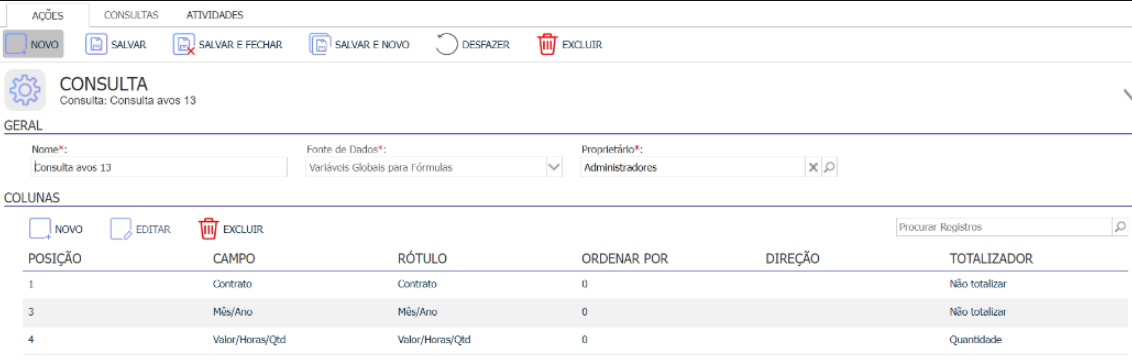The width and height of the screenshot is (1132, 360).
Task: Save the query with the Salvar icon
Action: [96, 44]
